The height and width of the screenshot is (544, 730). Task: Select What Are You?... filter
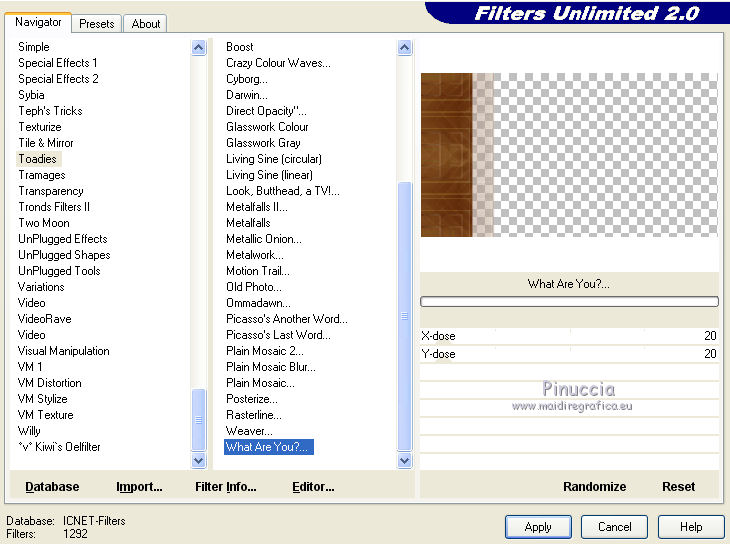pos(269,447)
